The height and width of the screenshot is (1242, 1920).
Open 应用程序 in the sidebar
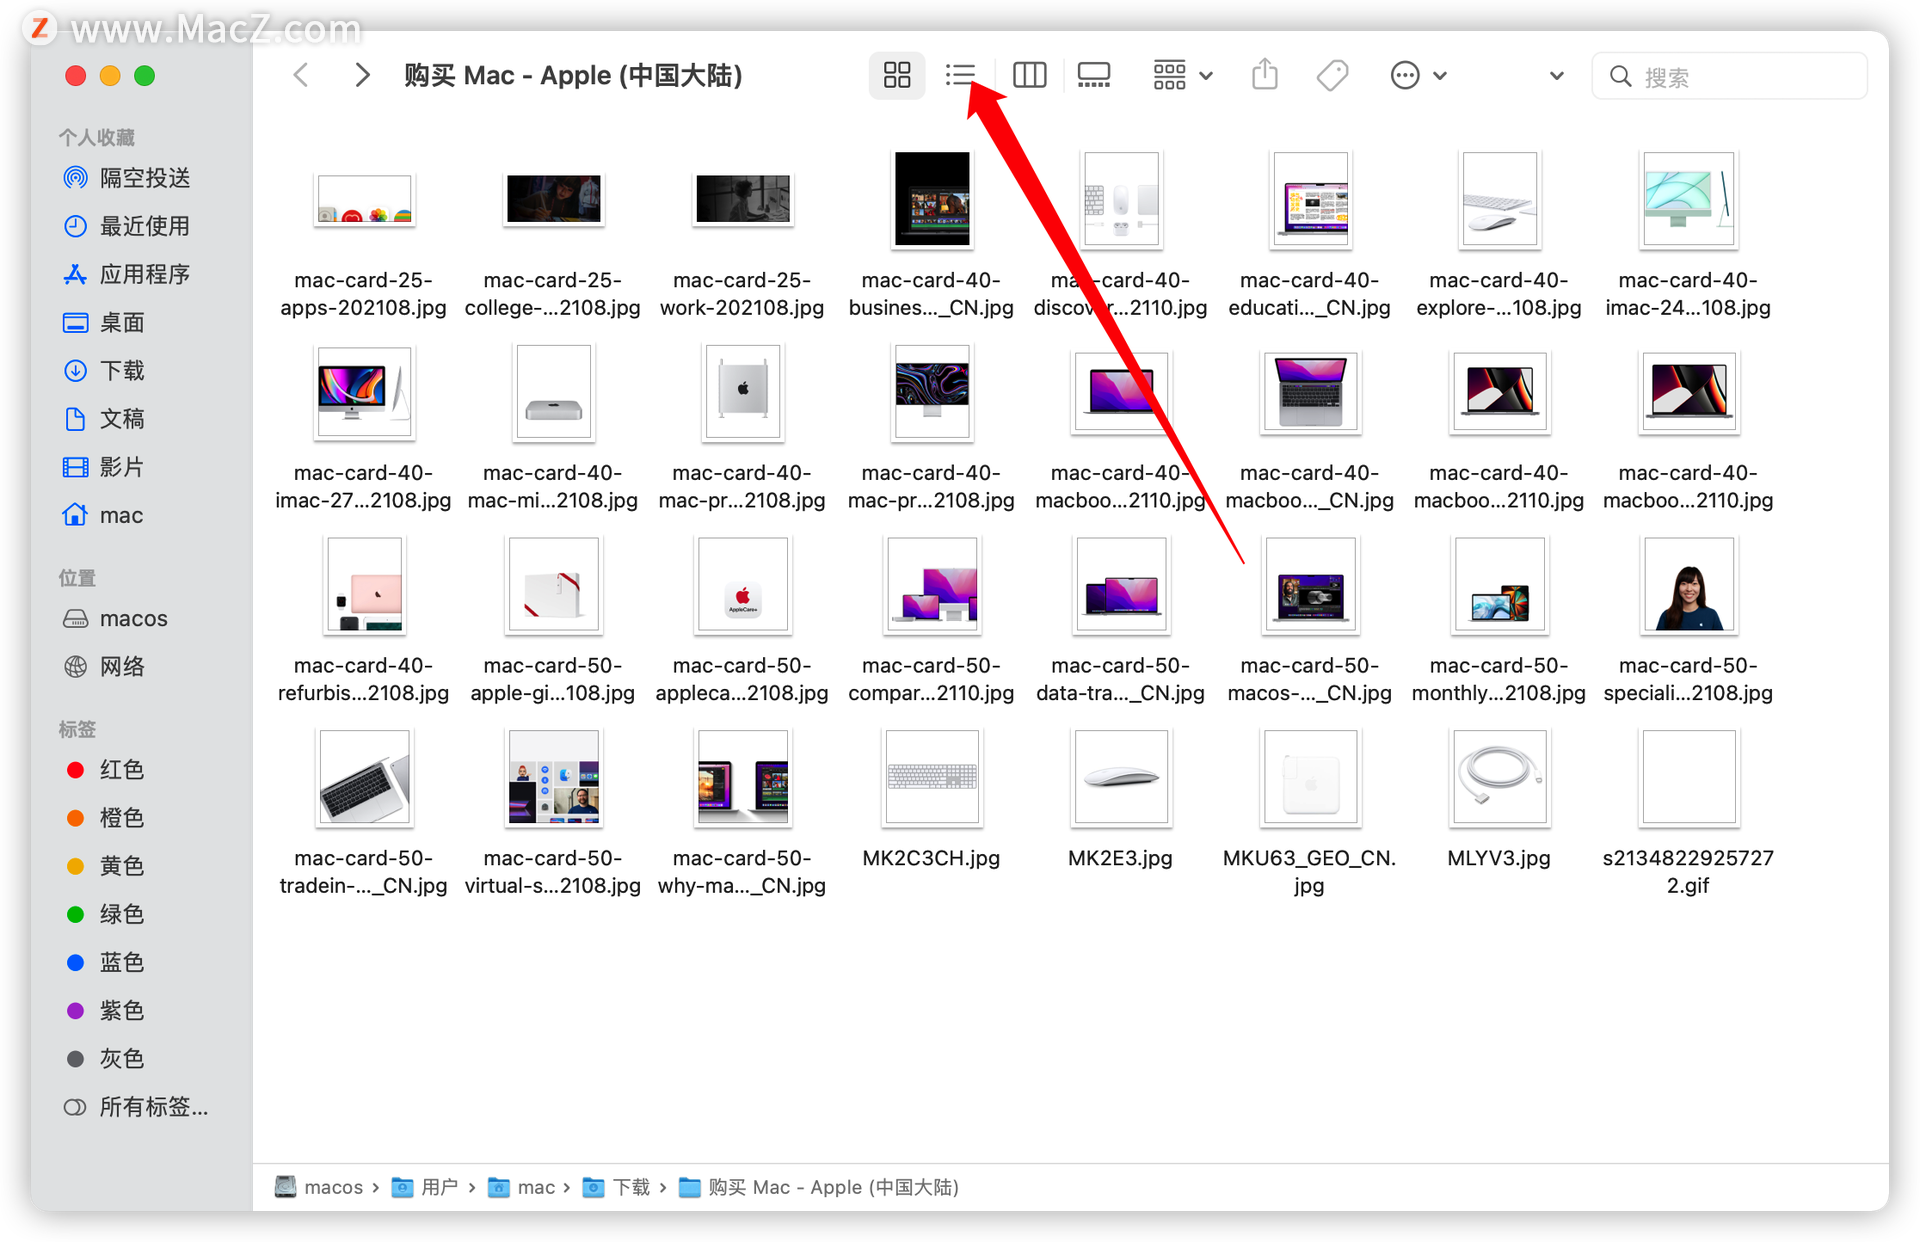pos(126,274)
